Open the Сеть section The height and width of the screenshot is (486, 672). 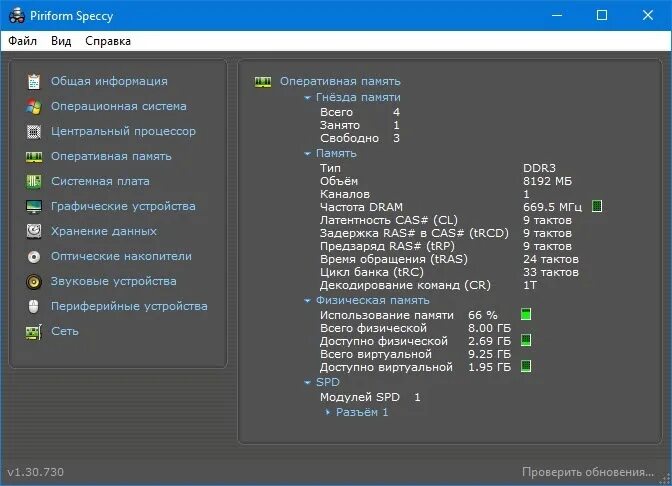pos(65,332)
